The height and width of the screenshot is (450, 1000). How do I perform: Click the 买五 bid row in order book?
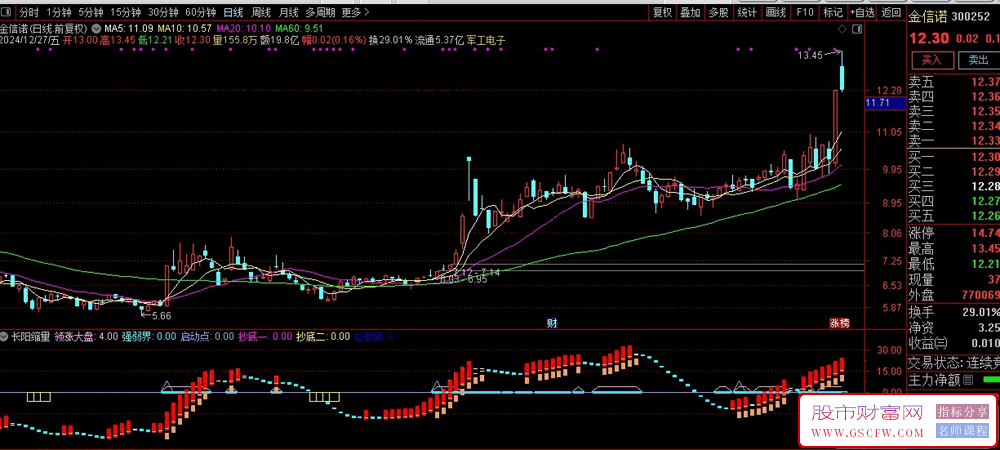click(954, 215)
